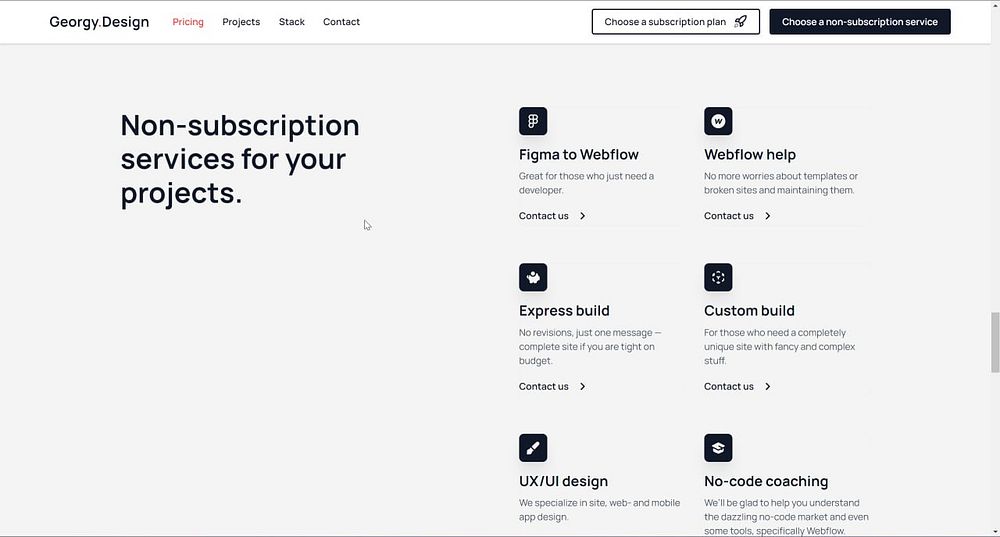
Task: Click Contact us under Express build
Action: (543, 386)
